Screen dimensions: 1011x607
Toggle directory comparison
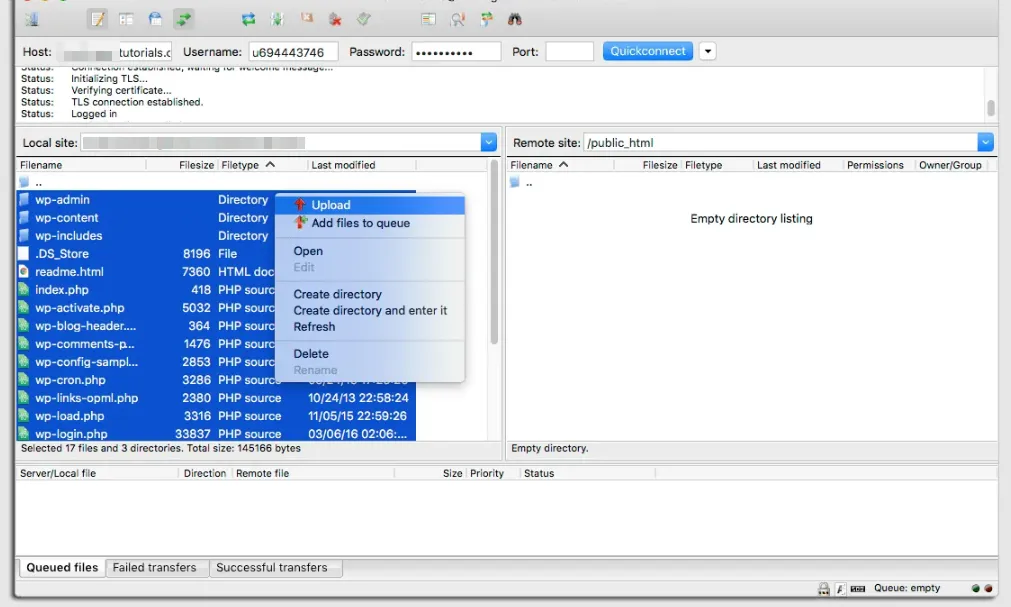[x=457, y=19]
